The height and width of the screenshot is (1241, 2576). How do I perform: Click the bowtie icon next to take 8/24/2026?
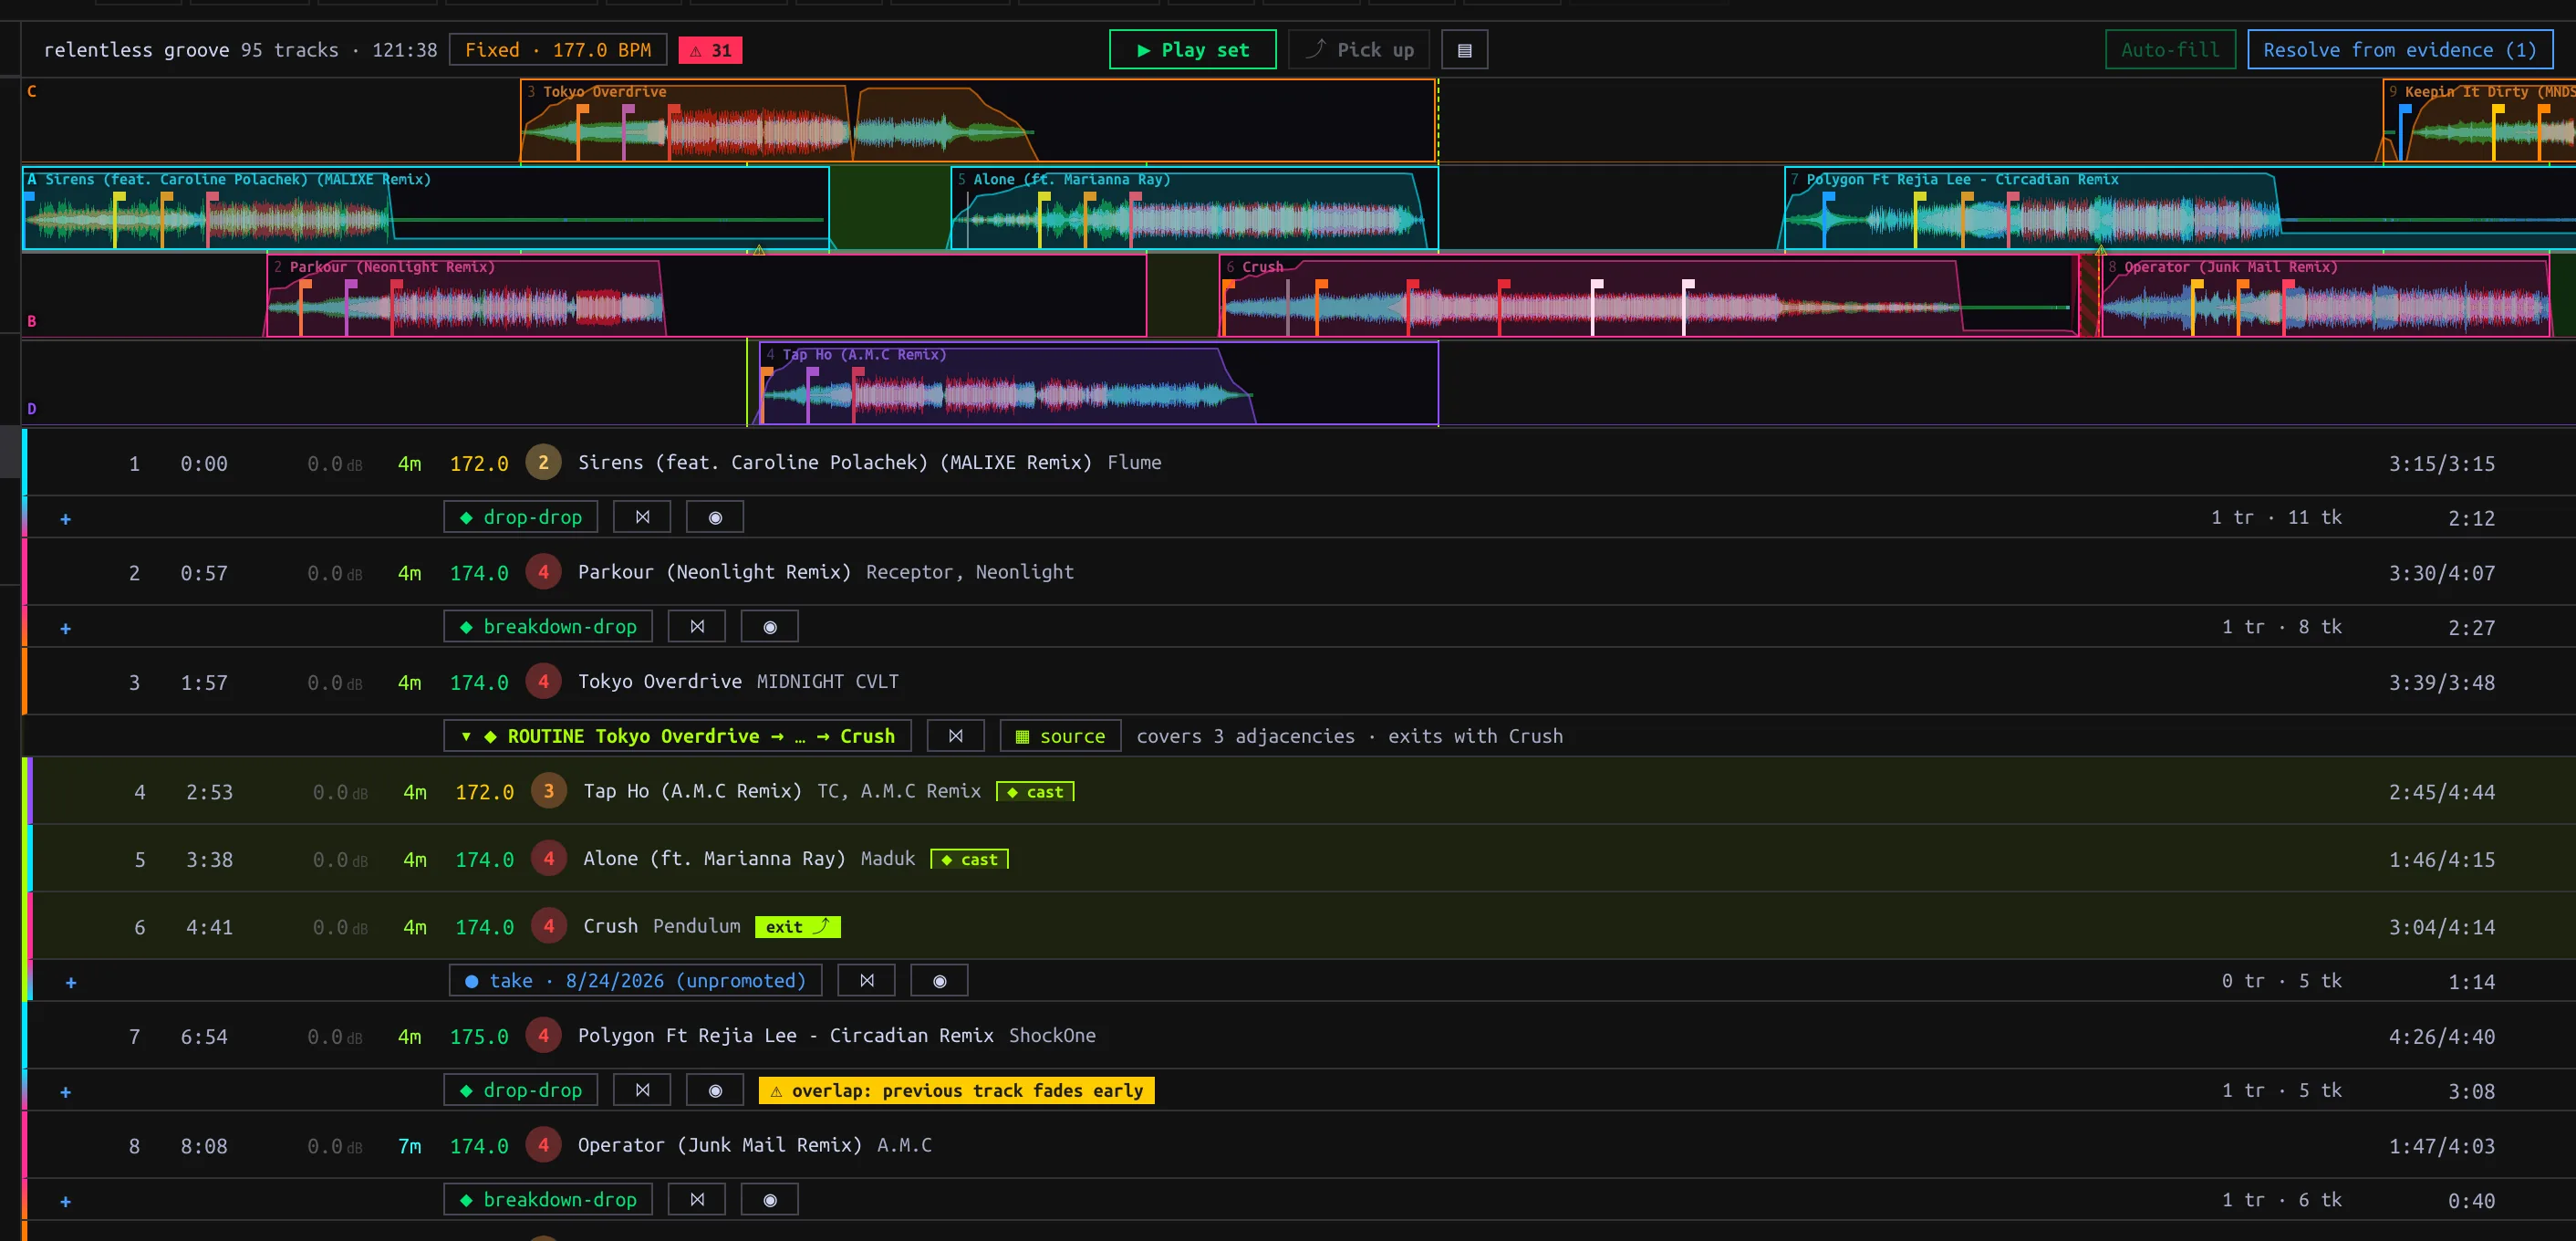867,981
